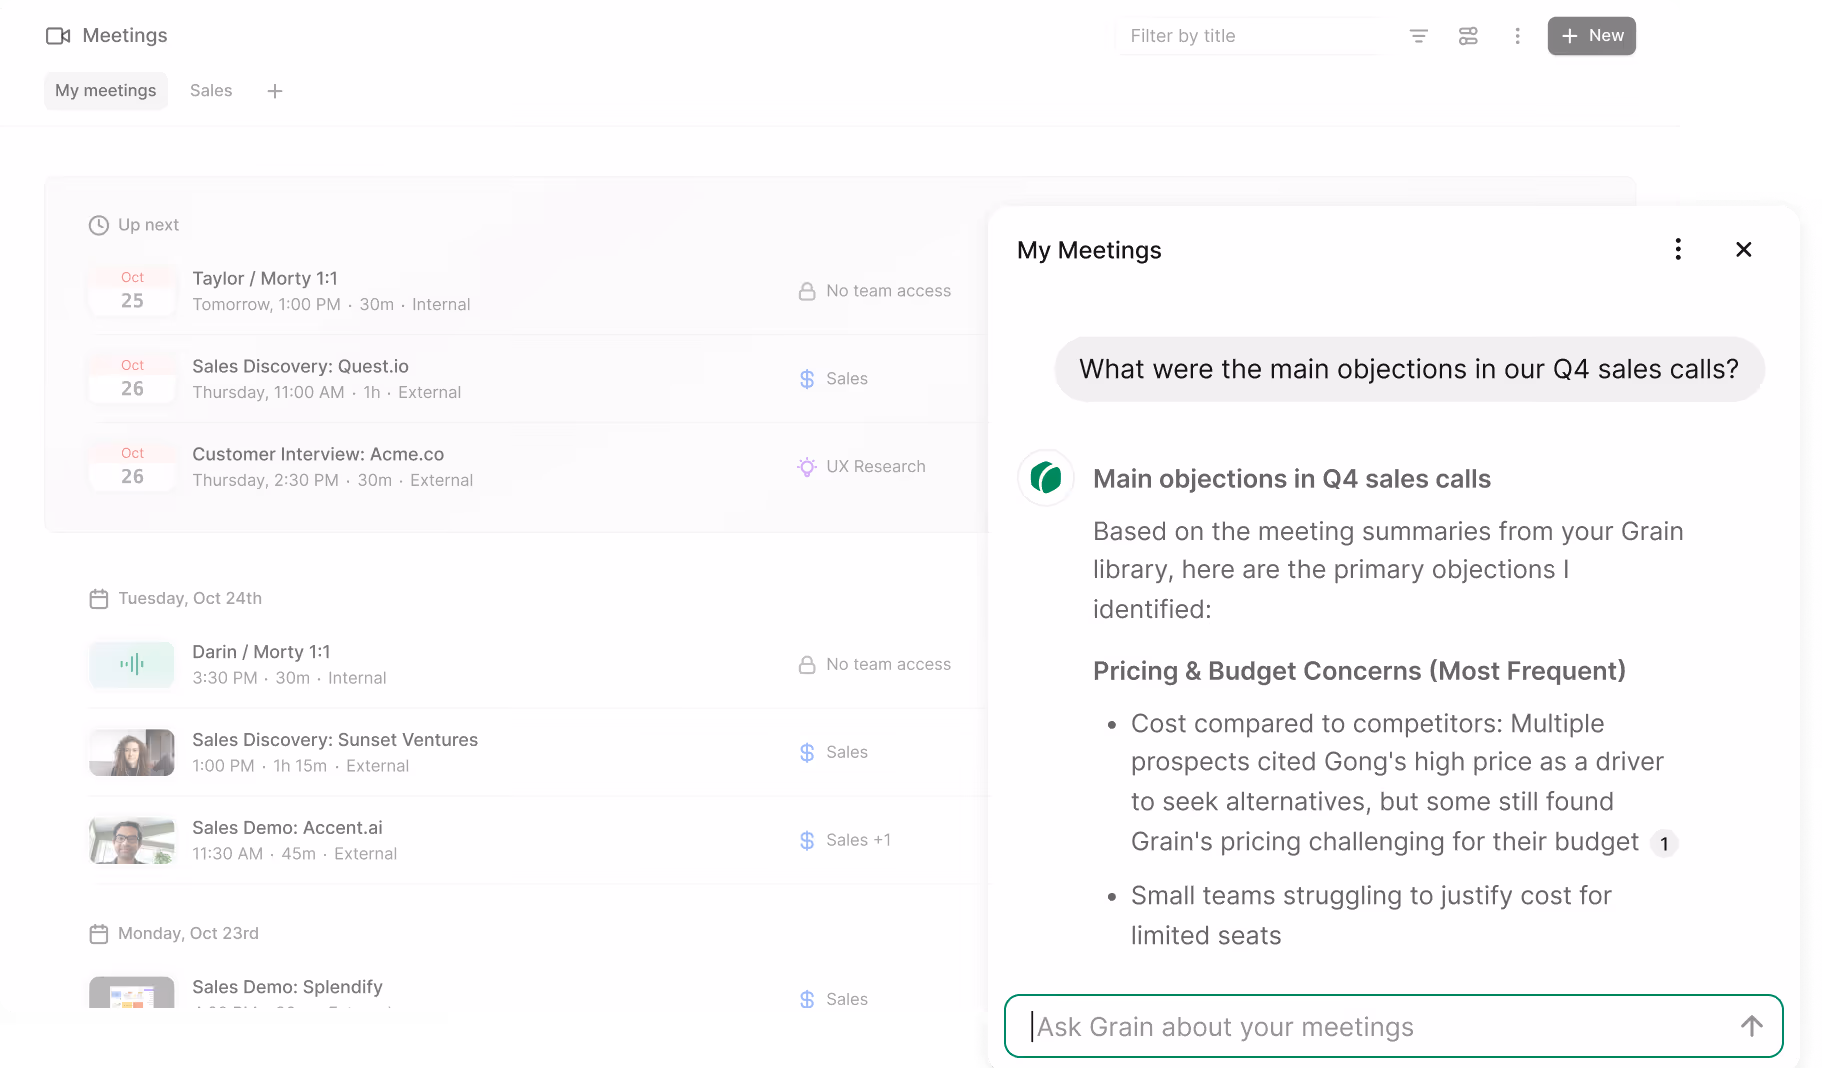
Task: Click the send arrow in the ask box
Action: tap(1750, 1026)
